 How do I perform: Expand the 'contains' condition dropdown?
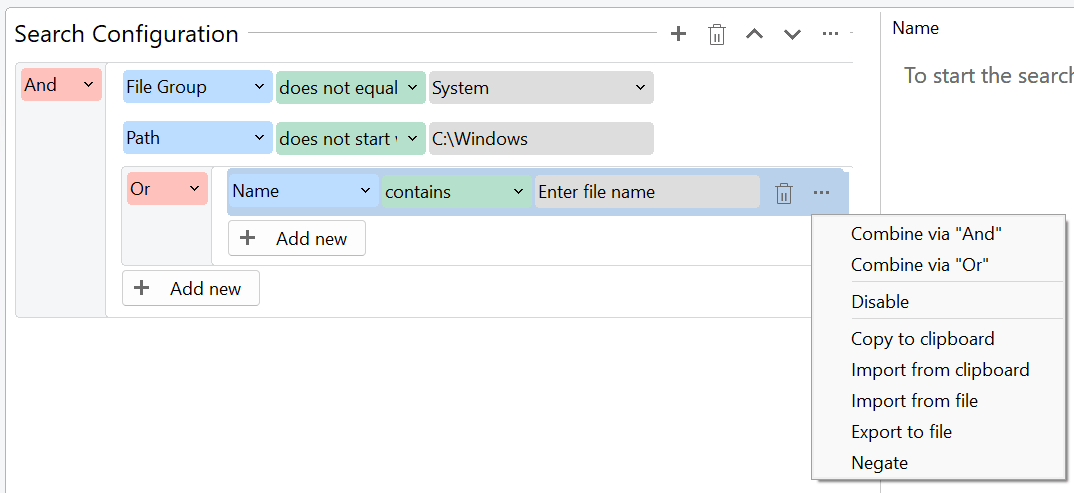click(456, 192)
